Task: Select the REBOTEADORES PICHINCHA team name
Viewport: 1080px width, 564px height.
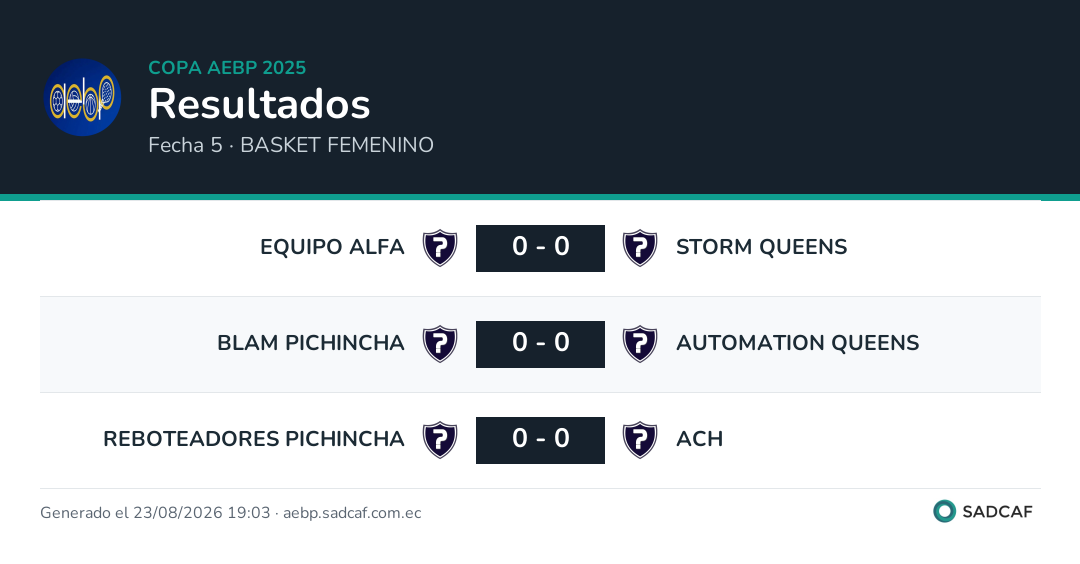Action: [x=253, y=439]
